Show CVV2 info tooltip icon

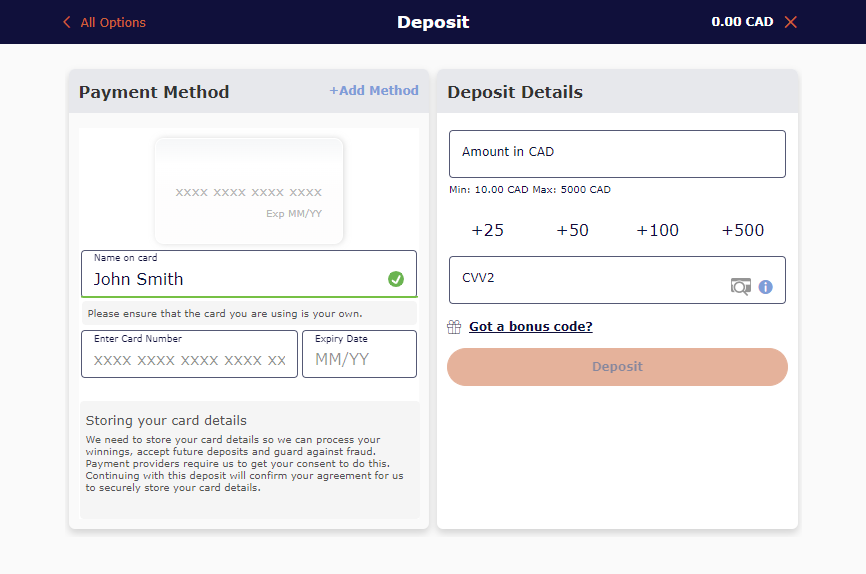point(765,287)
